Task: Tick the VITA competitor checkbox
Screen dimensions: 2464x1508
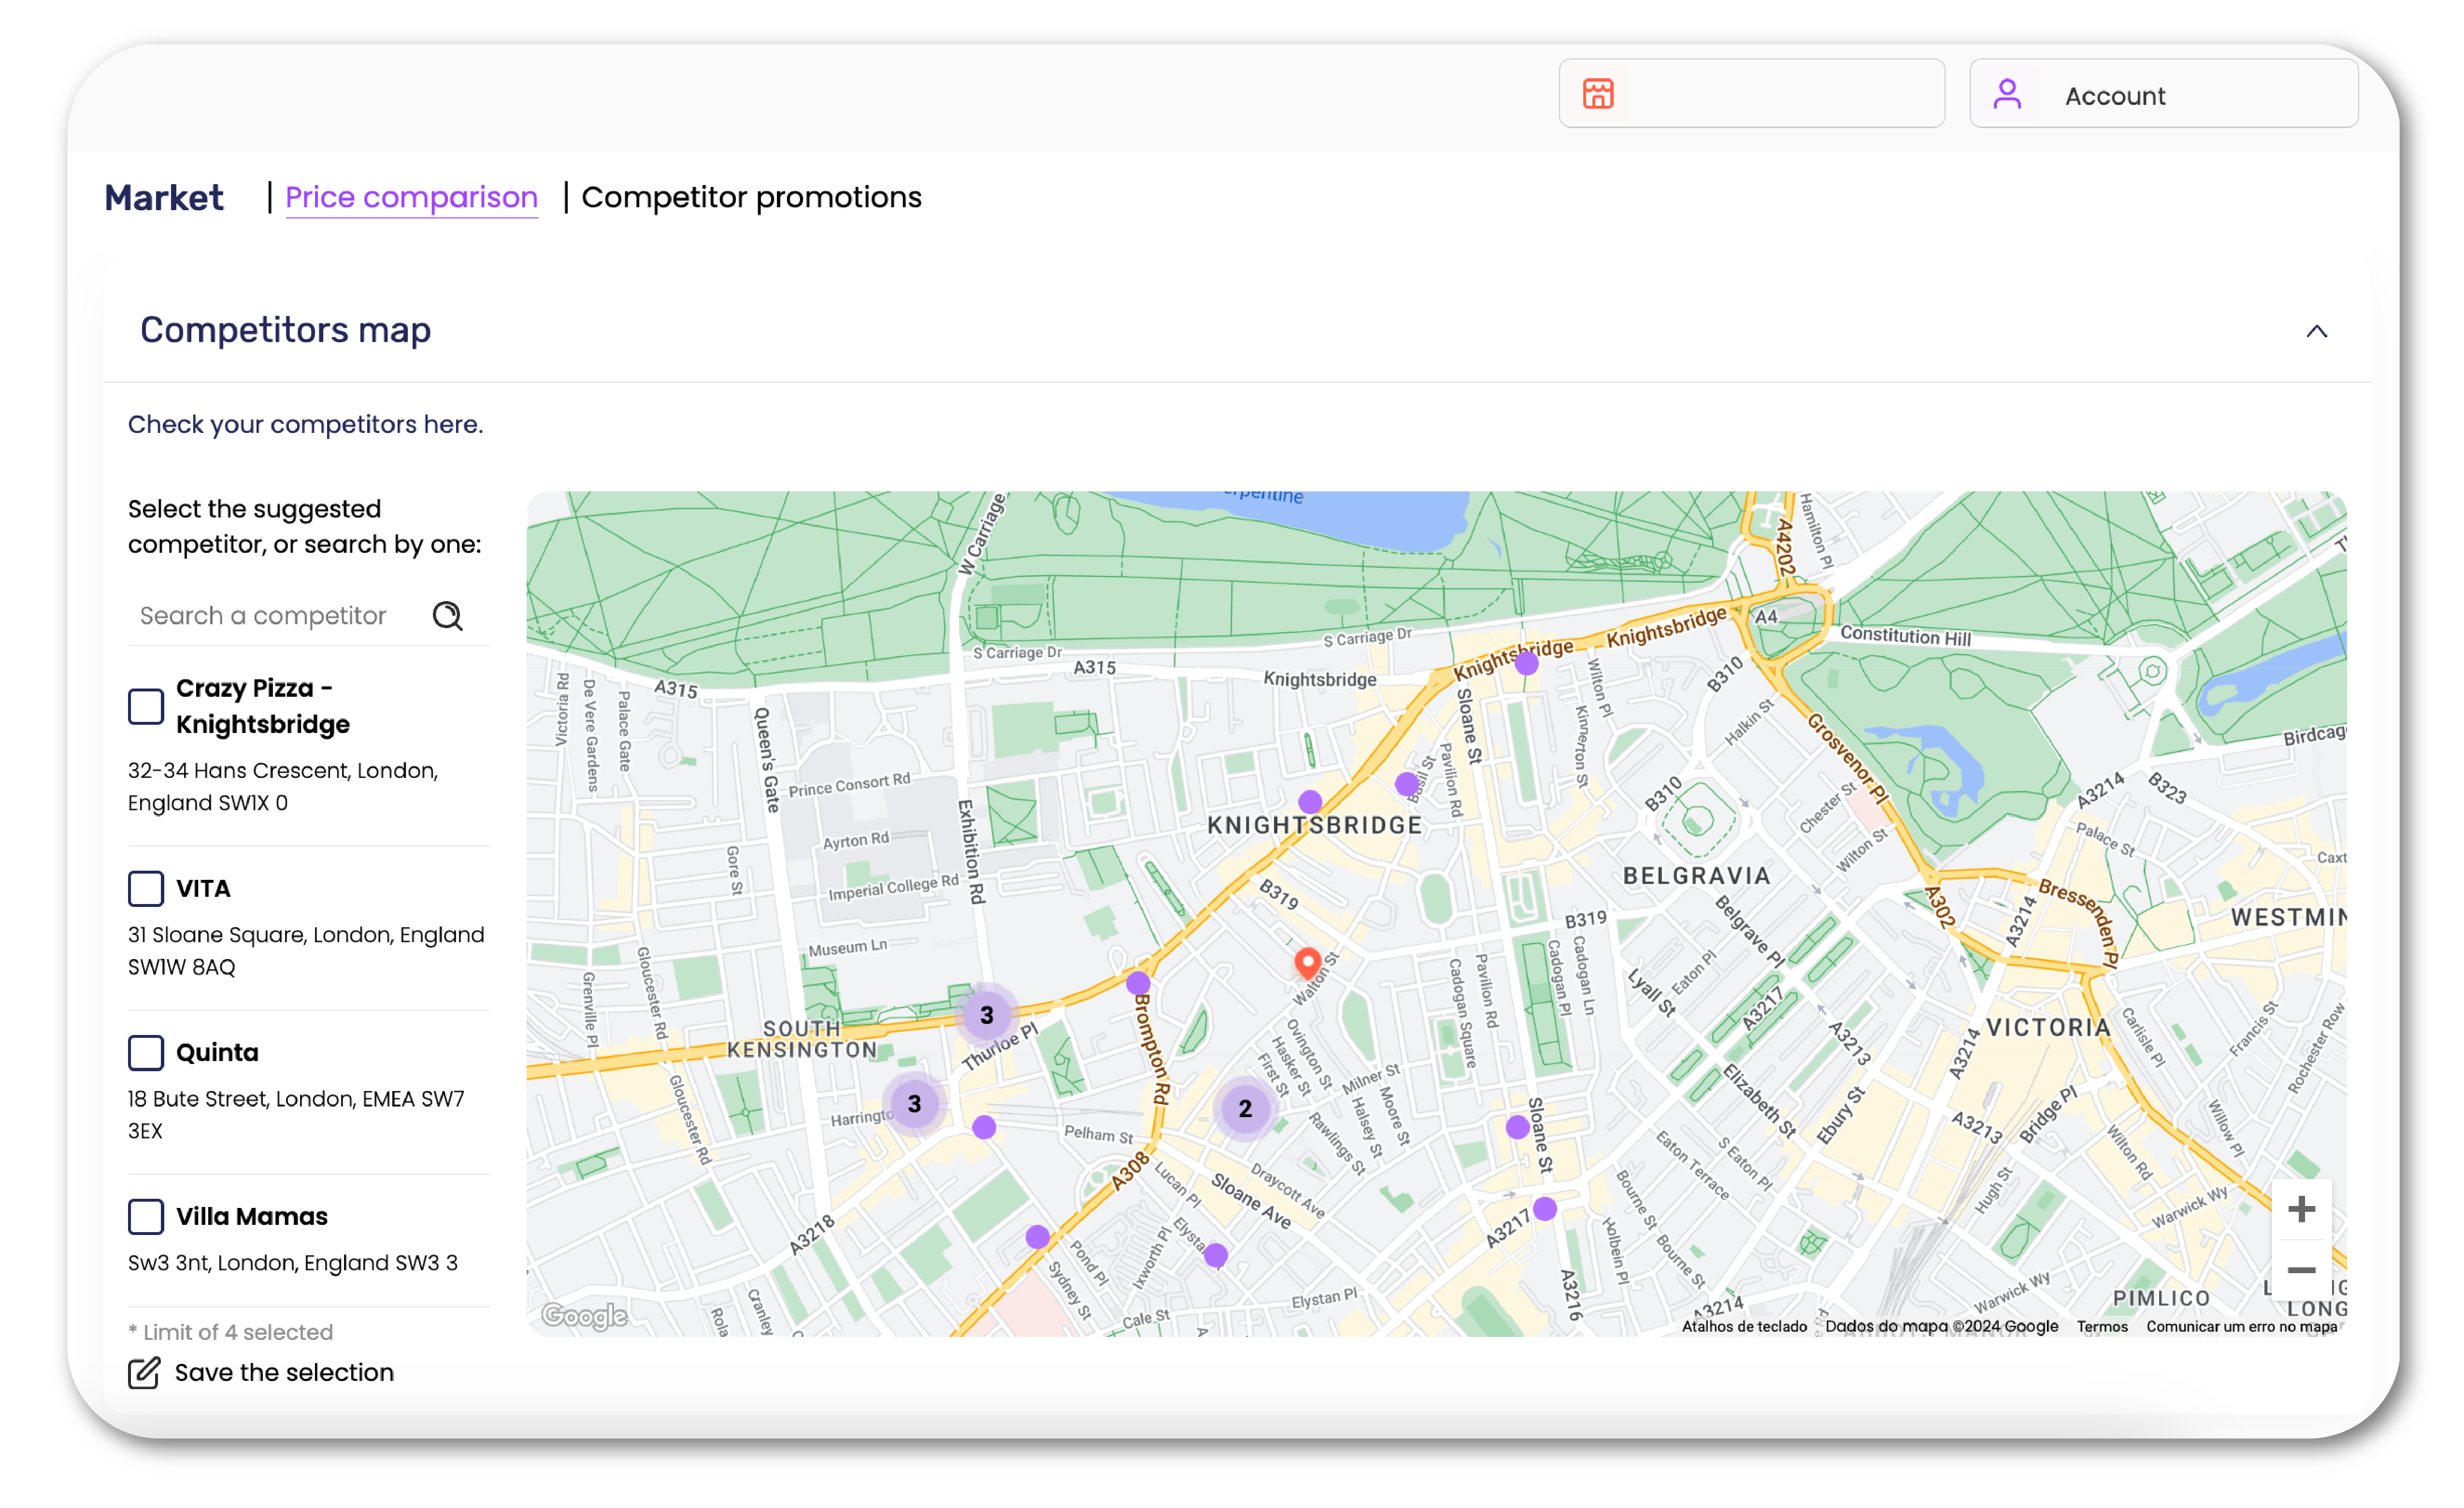Action: tap(146, 888)
